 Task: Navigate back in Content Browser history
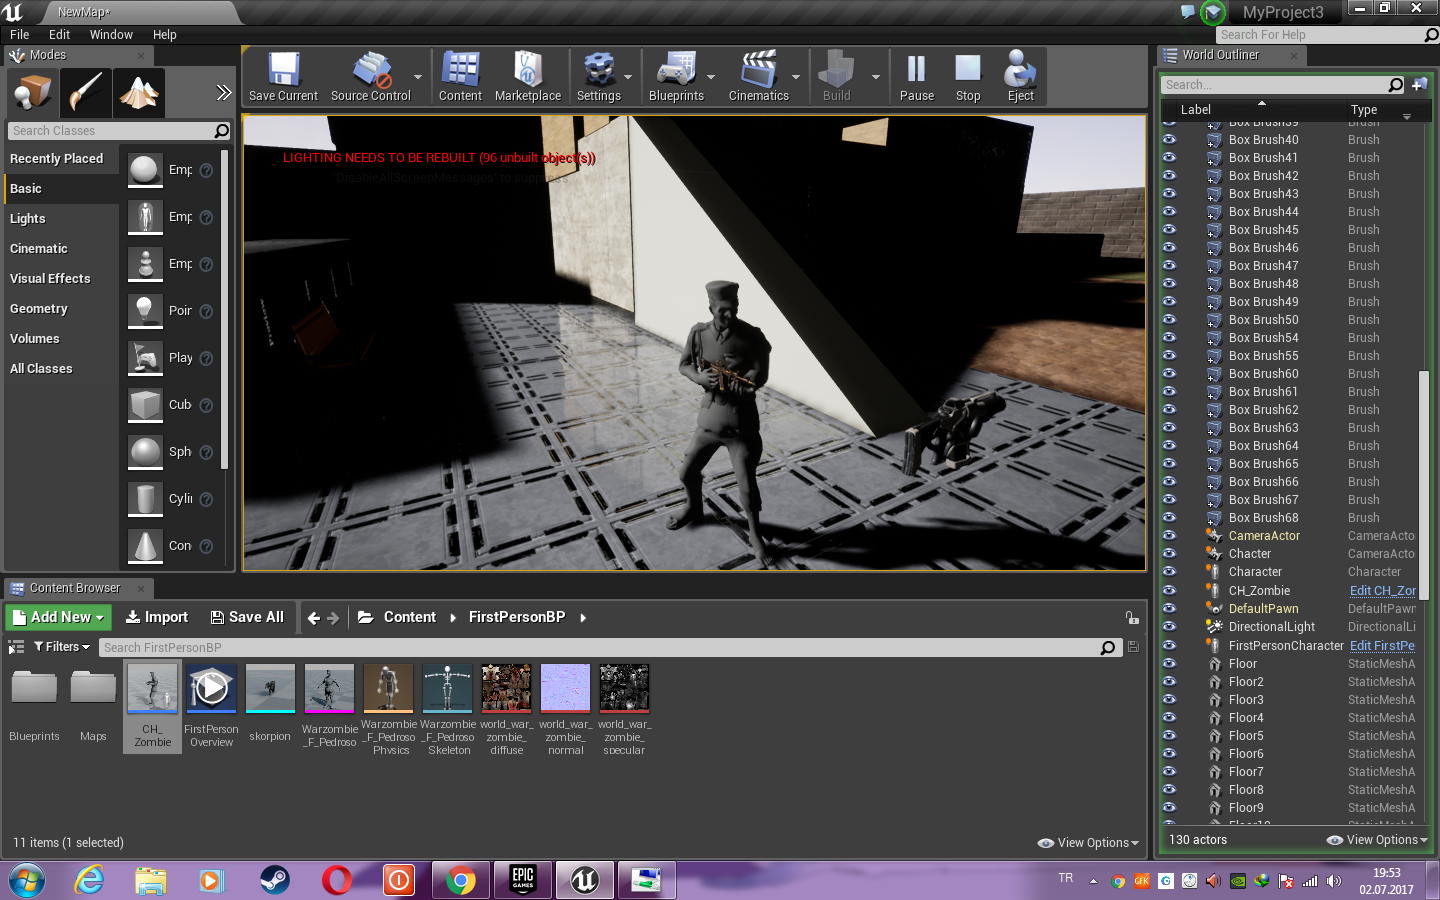coord(314,618)
